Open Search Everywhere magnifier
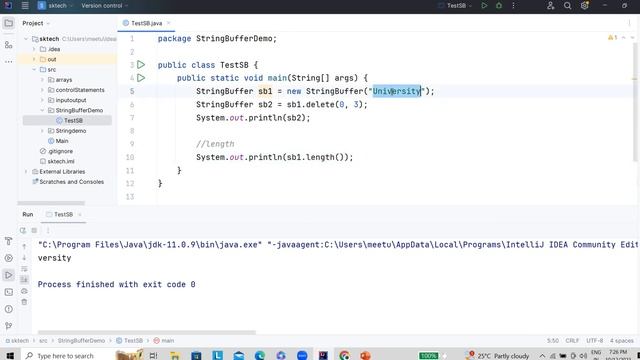 coord(567,6)
